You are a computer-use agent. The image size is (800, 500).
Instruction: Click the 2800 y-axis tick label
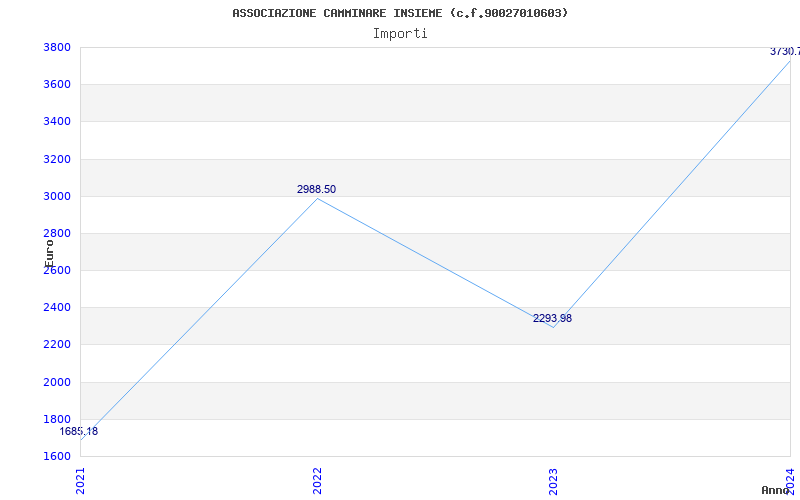click(57, 233)
